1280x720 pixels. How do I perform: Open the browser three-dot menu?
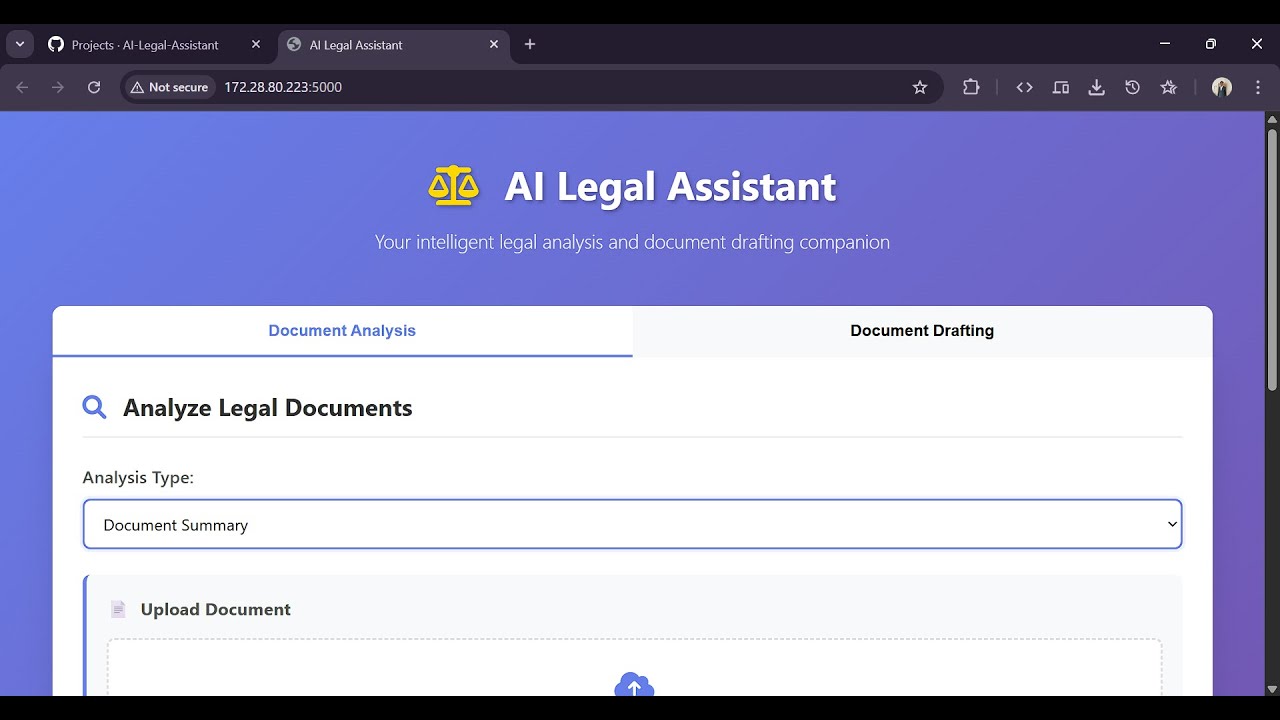1257,87
